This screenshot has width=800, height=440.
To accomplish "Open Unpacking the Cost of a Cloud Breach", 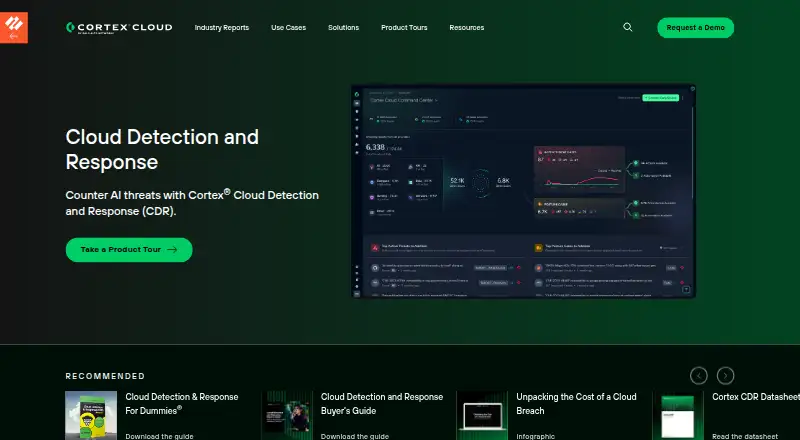I will point(576,404).
